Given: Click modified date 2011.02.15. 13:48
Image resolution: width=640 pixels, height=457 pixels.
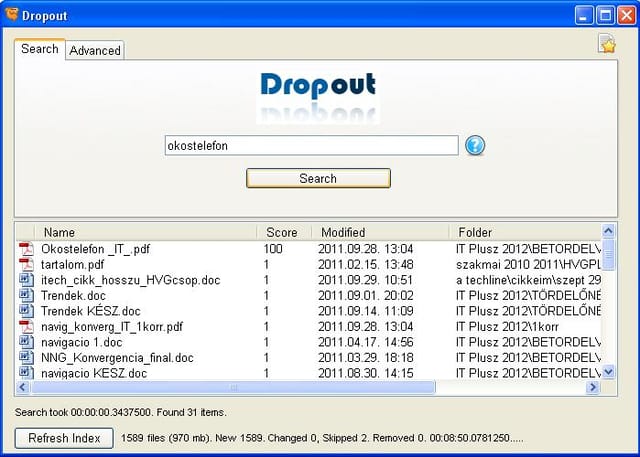Looking at the screenshot, I should click(366, 264).
